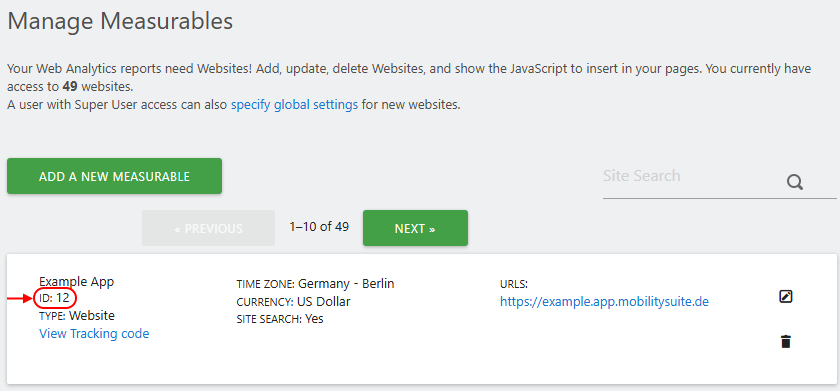Click the Germany - Berlin time zone value
Screen dimensions: 840x391
pos(346,283)
